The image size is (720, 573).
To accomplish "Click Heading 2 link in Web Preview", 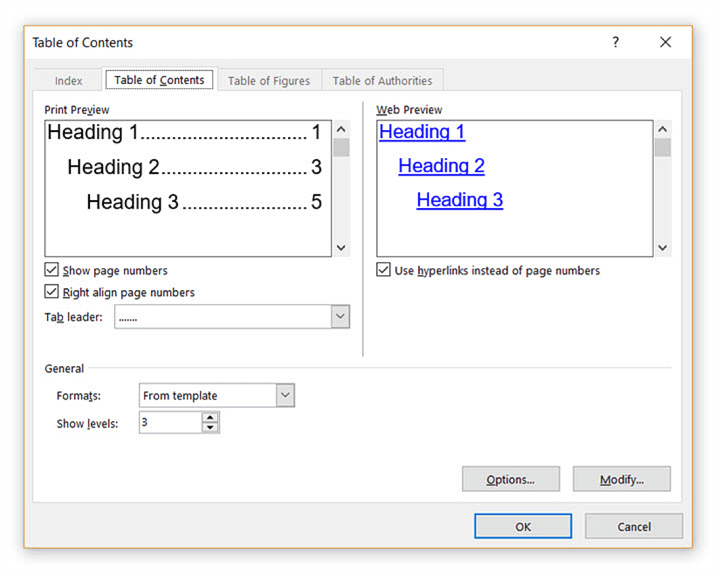I will 441,166.
